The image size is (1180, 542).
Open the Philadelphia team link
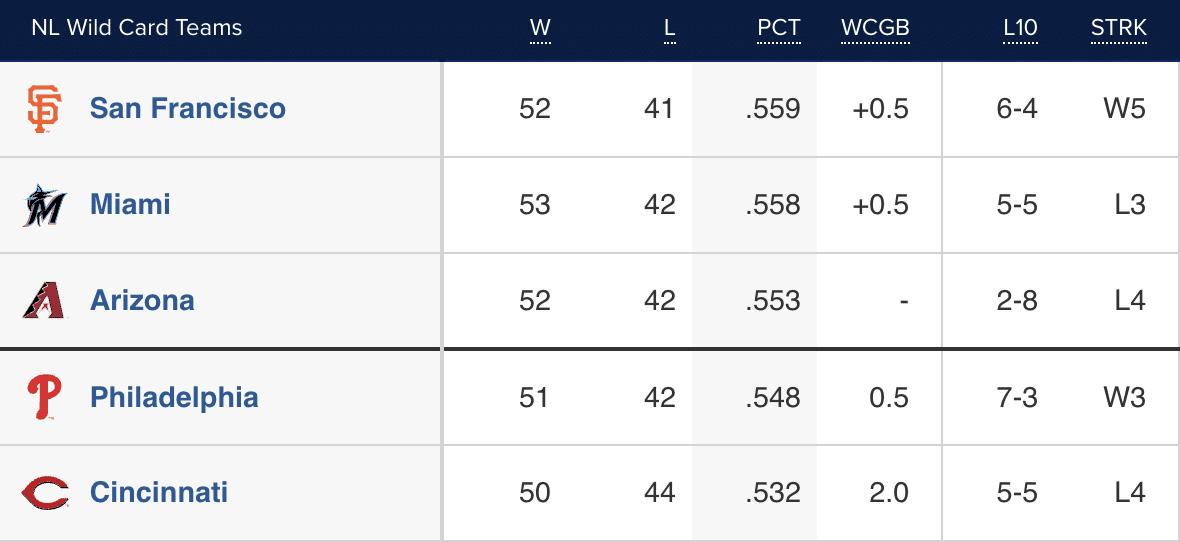pyautogui.click(x=174, y=397)
